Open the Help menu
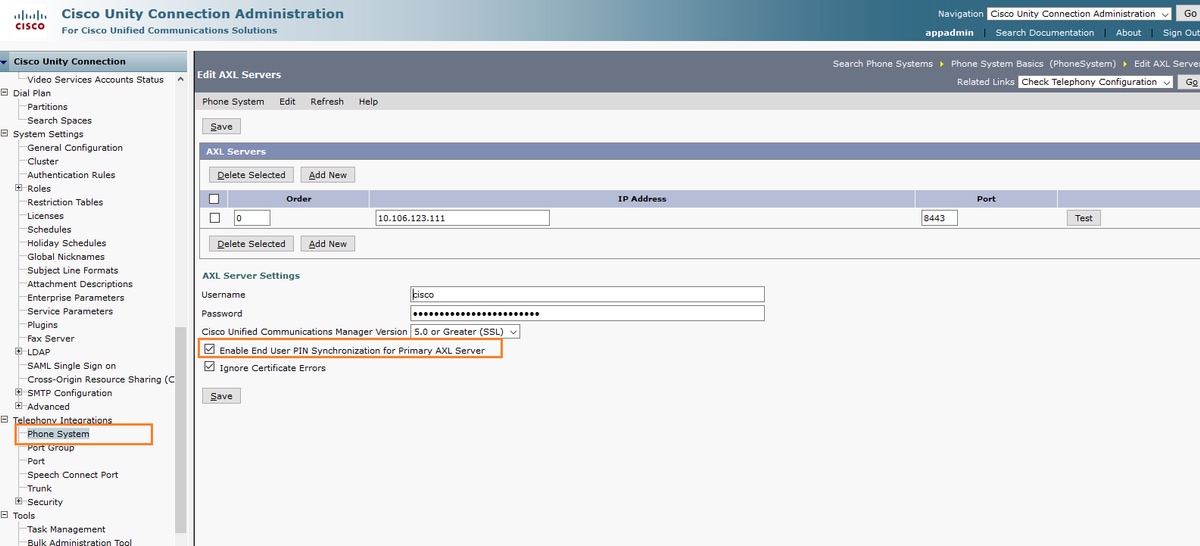The height and width of the screenshot is (546, 1200). 368,102
